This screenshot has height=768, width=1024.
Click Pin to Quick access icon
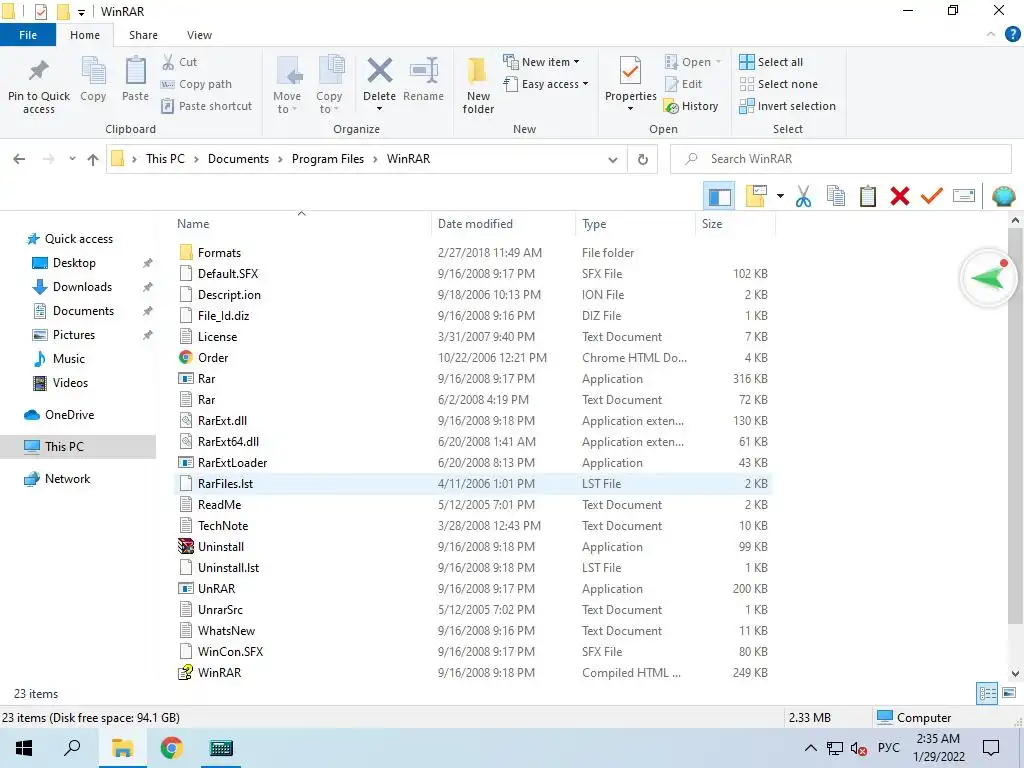(39, 70)
